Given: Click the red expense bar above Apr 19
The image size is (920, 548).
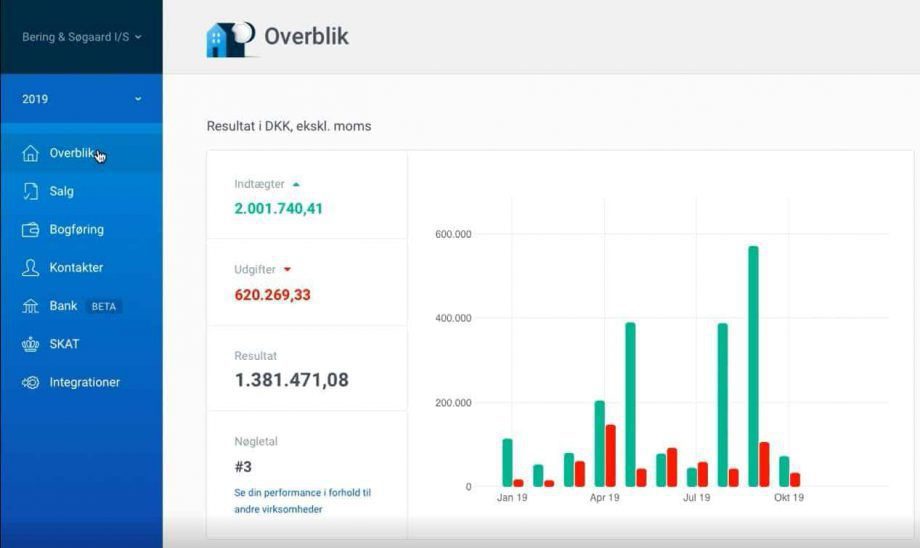Looking at the screenshot, I should pyautogui.click(x=611, y=455).
